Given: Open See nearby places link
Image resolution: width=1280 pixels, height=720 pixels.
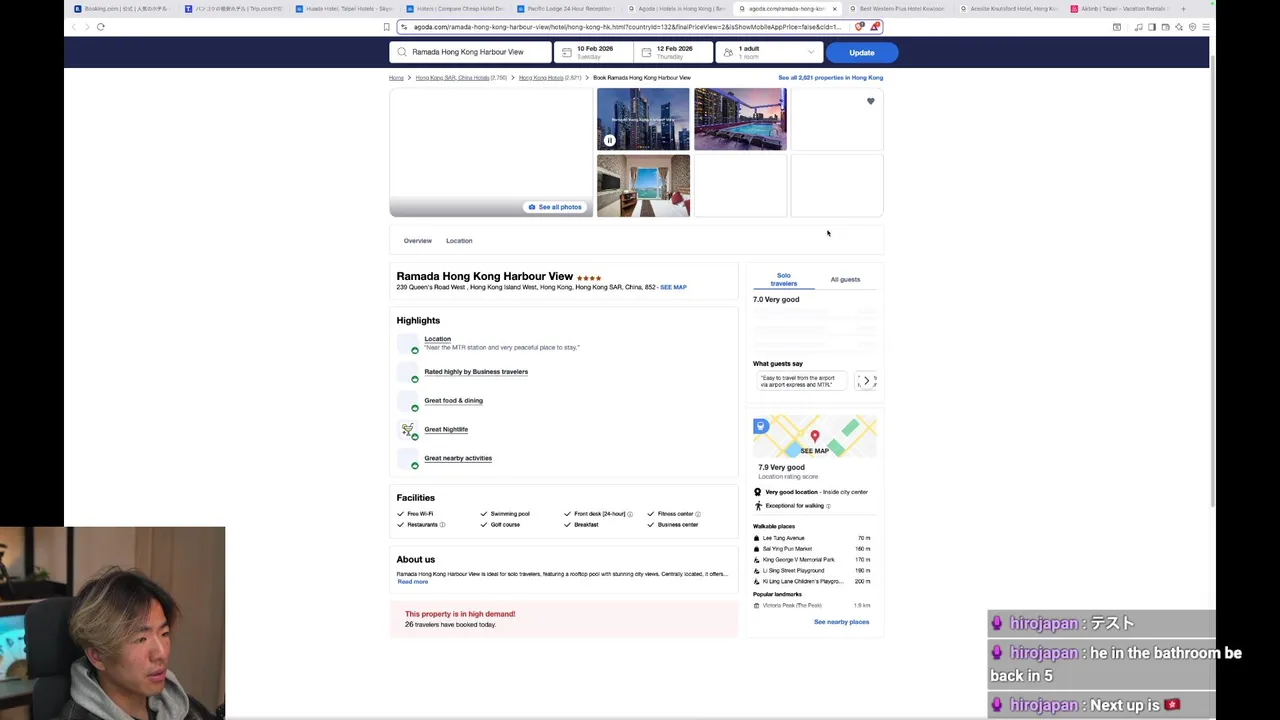Looking at the screenshot, I should tap(841, 622).
